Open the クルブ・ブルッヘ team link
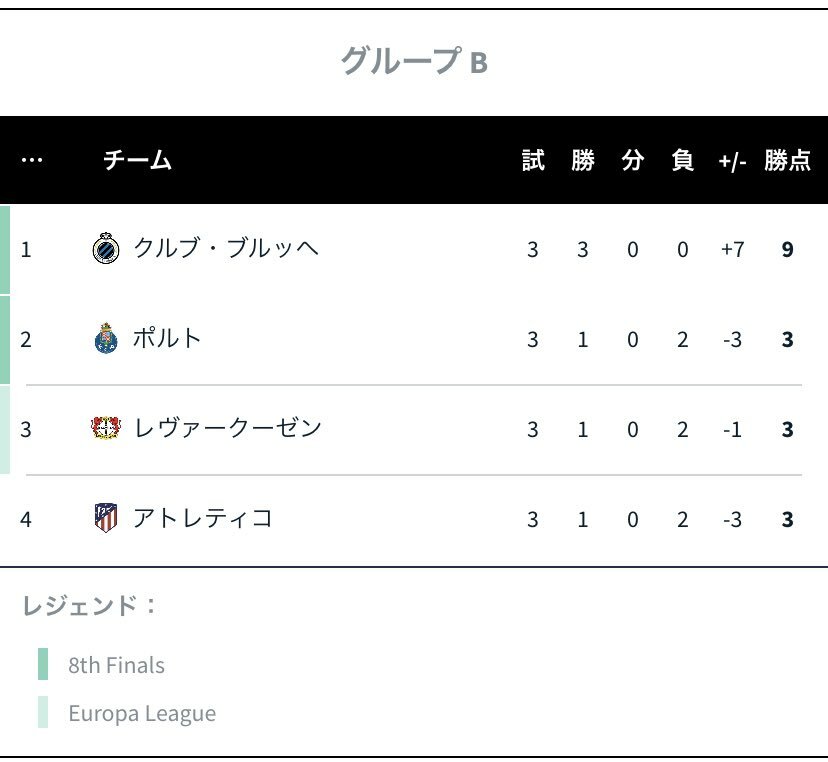 pyautogui.click(x=226, y=248)
